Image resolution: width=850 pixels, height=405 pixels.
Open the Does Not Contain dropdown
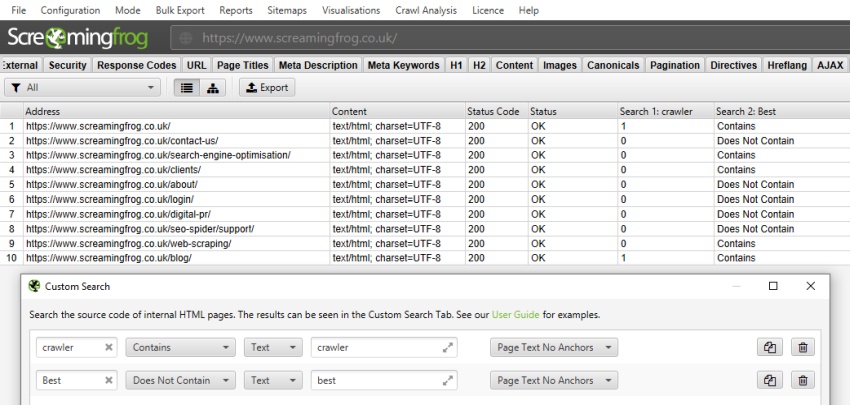(x=181, y=381)
